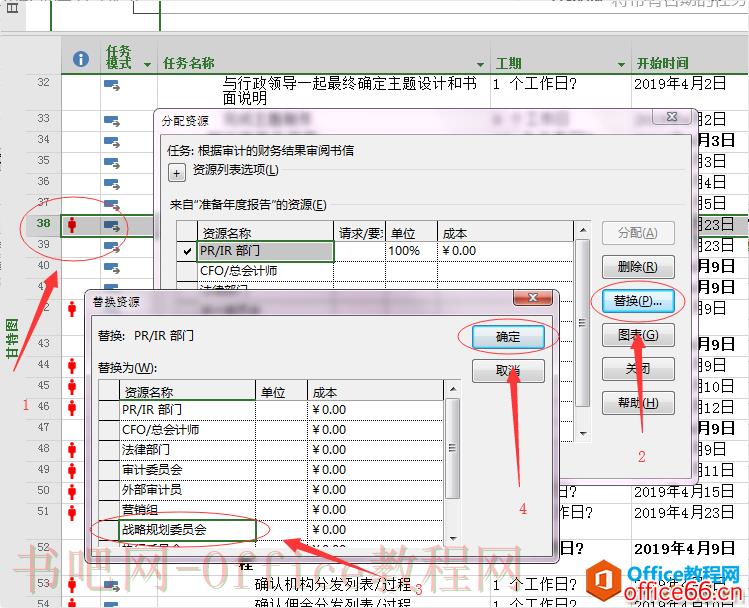
Task: Click the task mode icon in row 40
Action: [112, 268]
